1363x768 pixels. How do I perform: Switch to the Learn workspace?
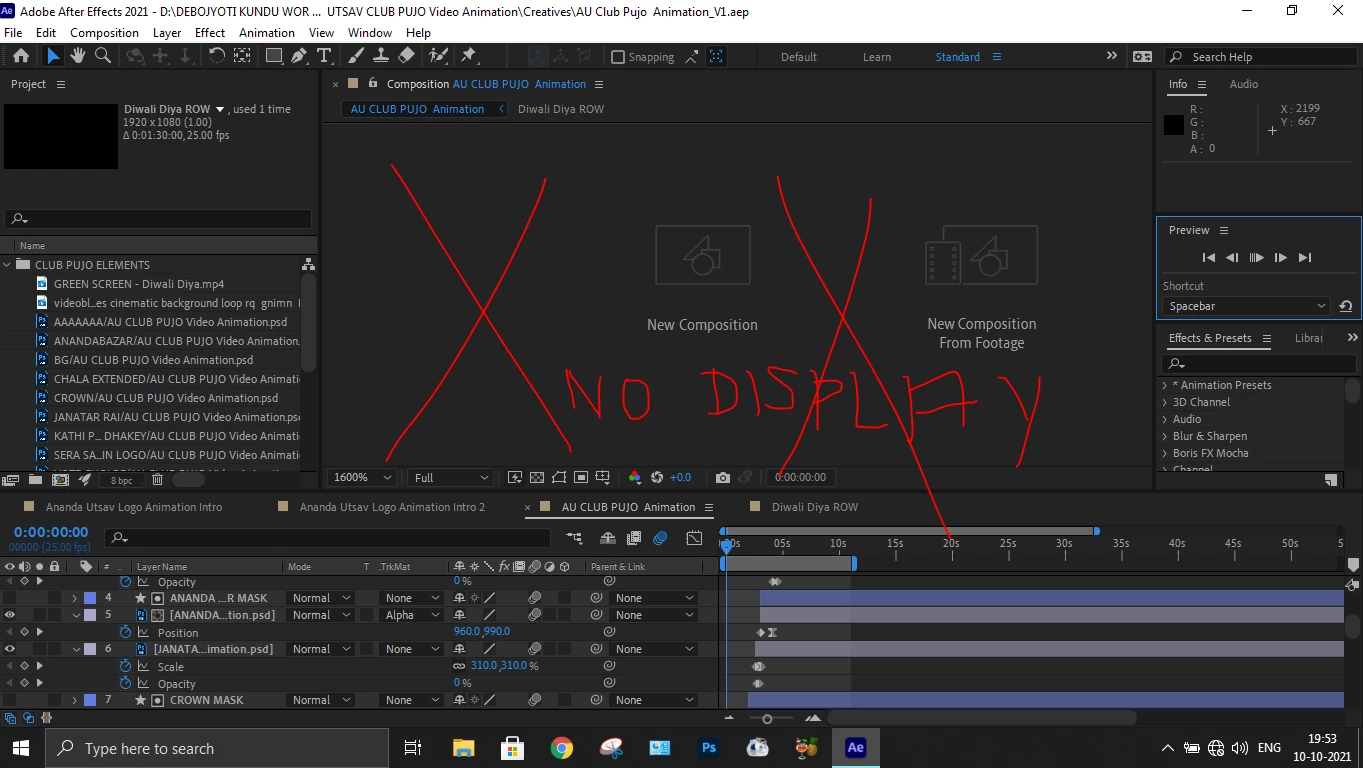coord(877,57)
